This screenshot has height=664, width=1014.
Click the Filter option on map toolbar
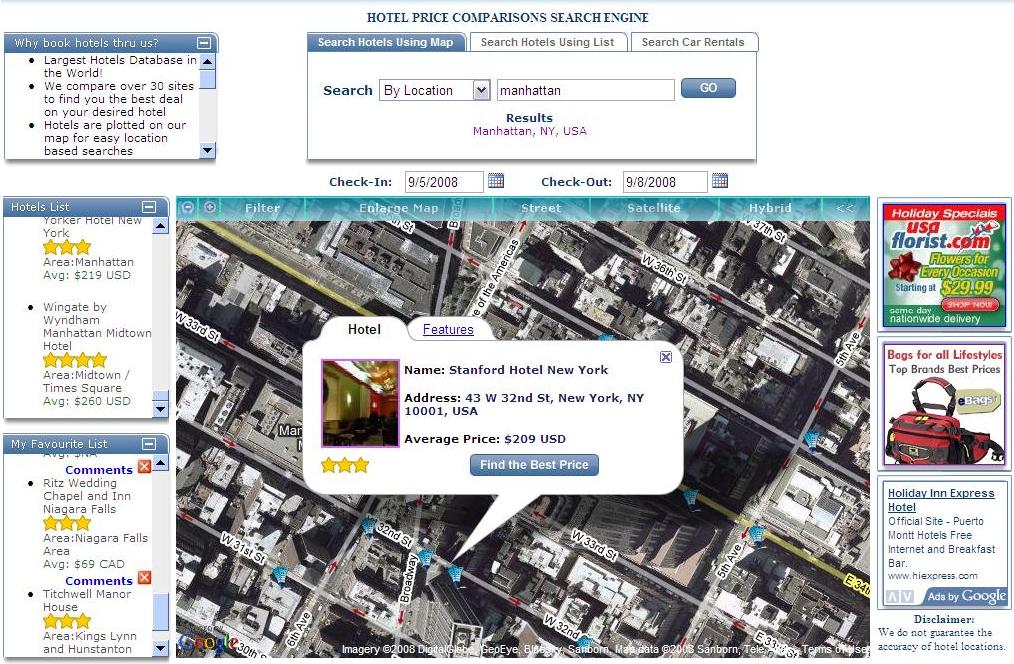263,208
